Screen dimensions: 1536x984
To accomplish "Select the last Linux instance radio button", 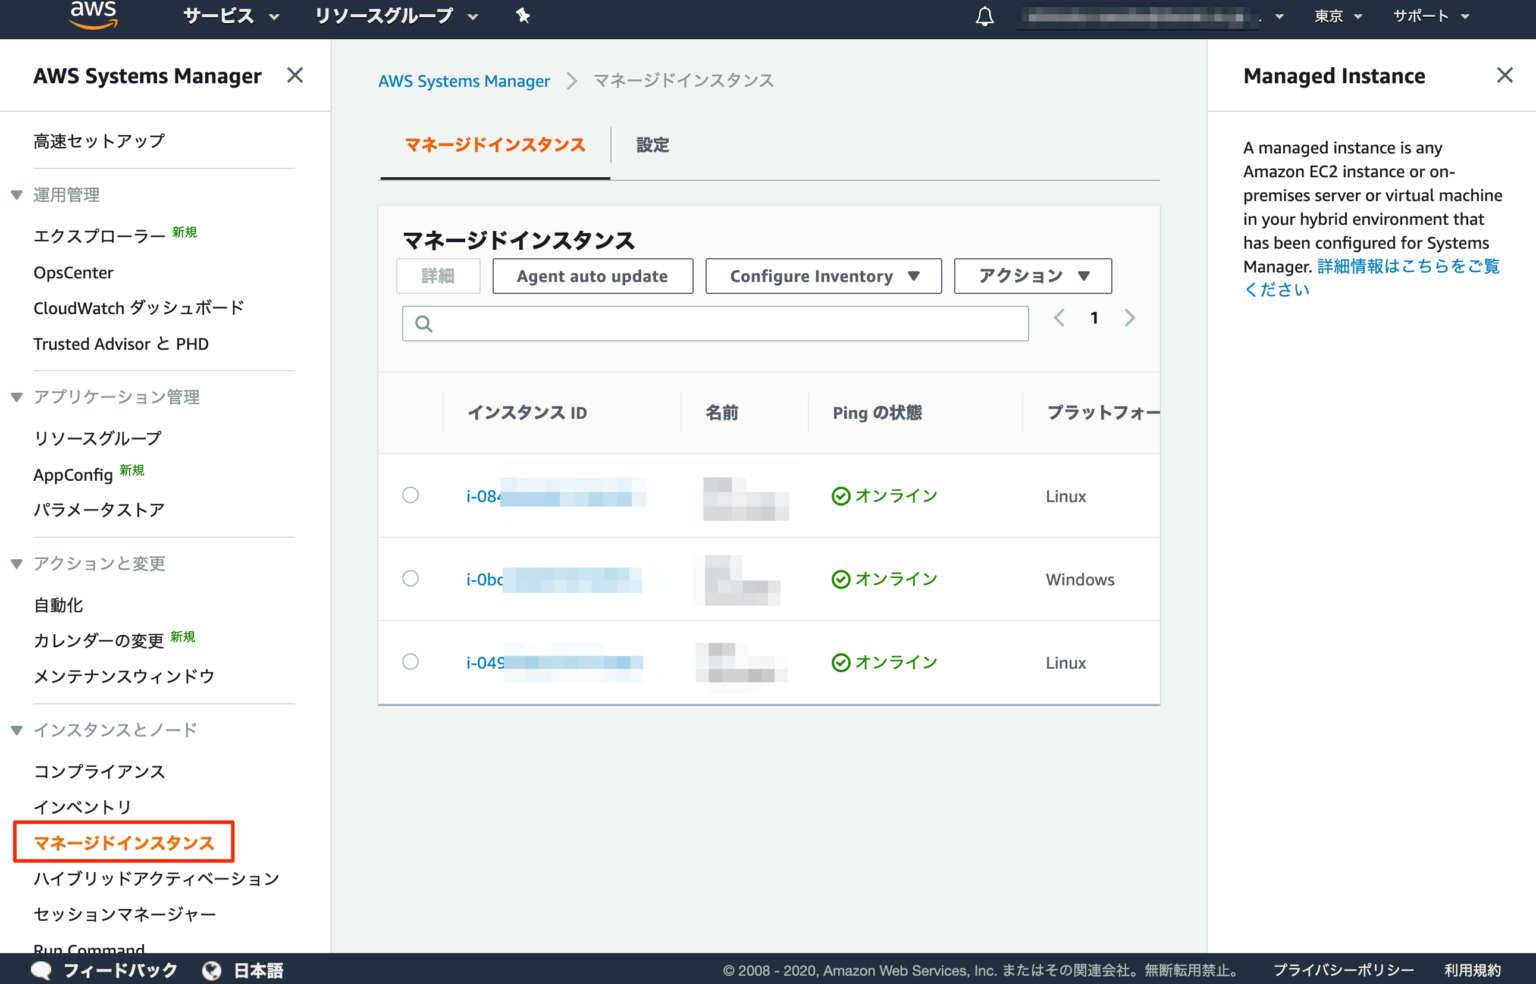I will coord(410,661).
